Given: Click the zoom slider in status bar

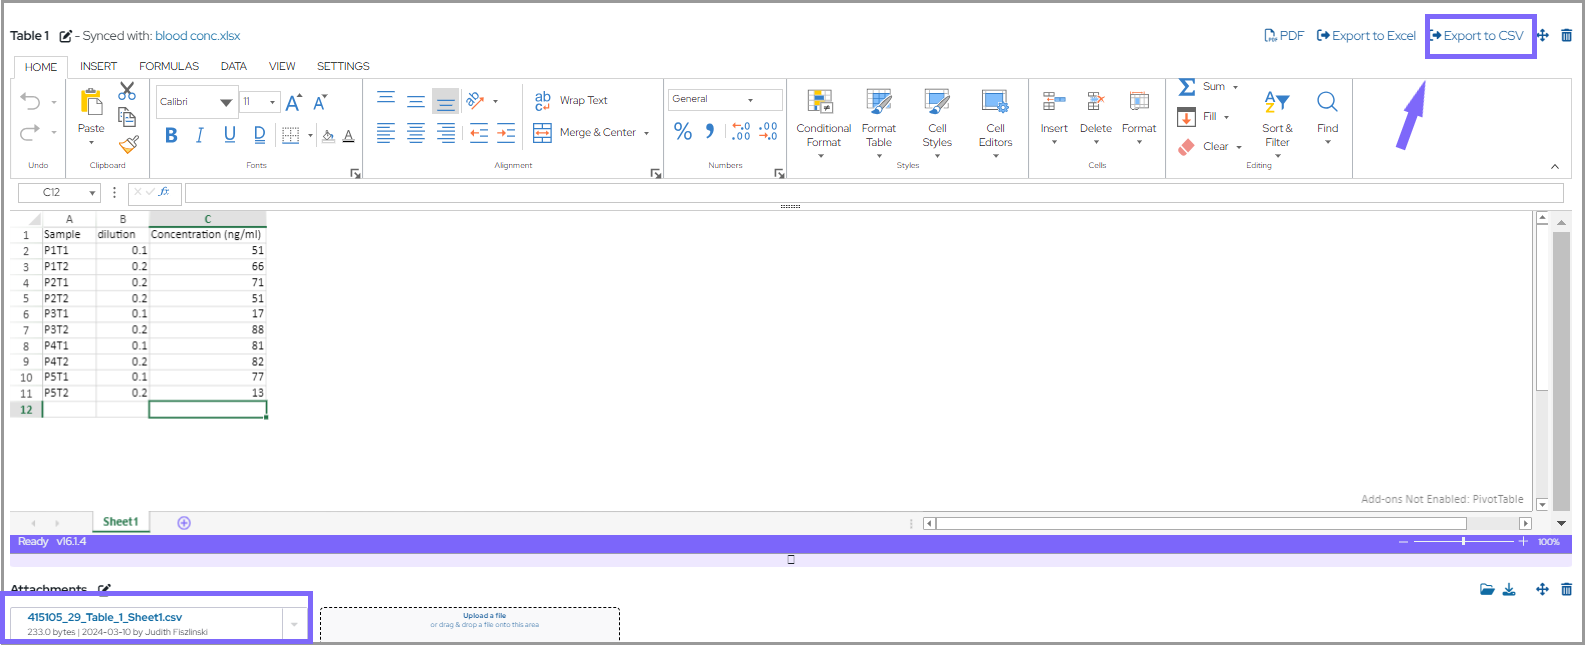Looking at the screenshot, I should [1463, 542].
